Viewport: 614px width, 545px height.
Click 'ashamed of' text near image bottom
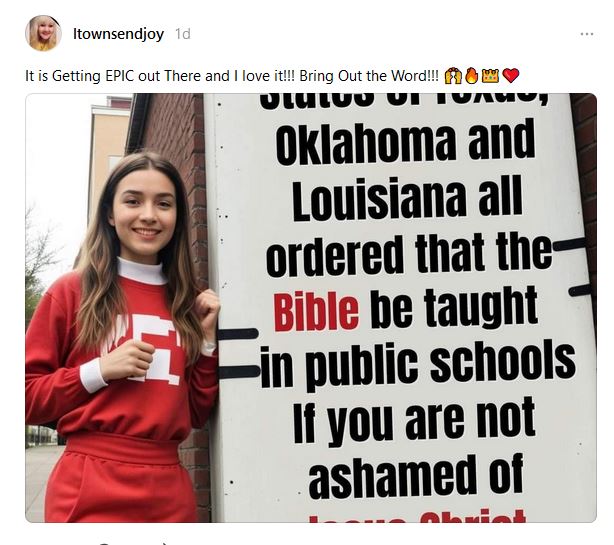coord(416,476)
